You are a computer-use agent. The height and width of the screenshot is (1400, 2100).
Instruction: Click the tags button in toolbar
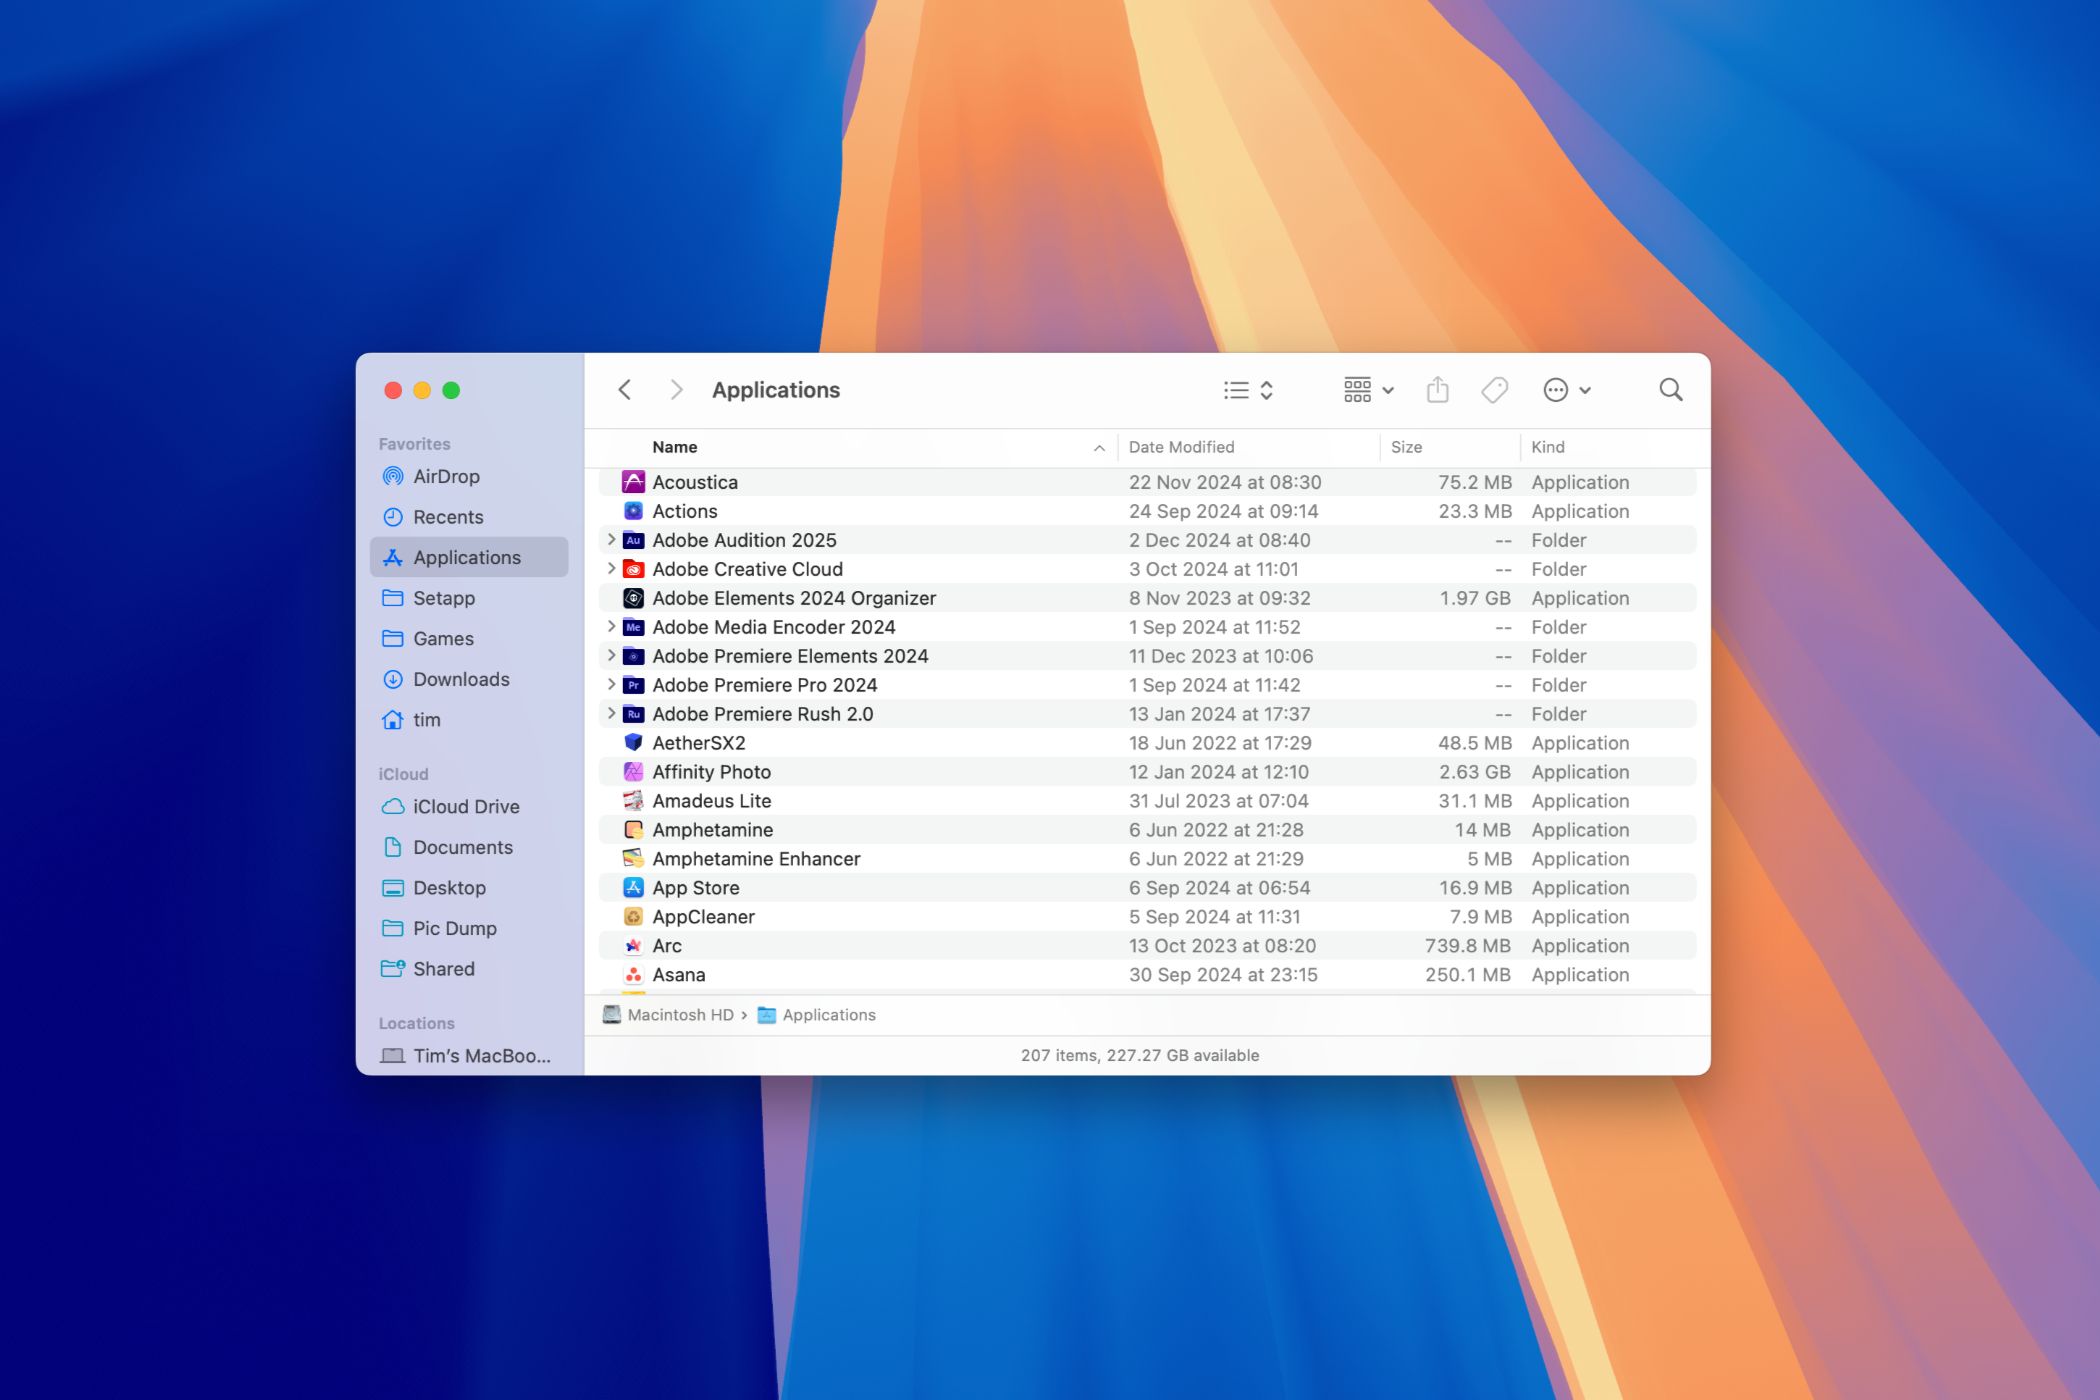tap(1497, 391)
